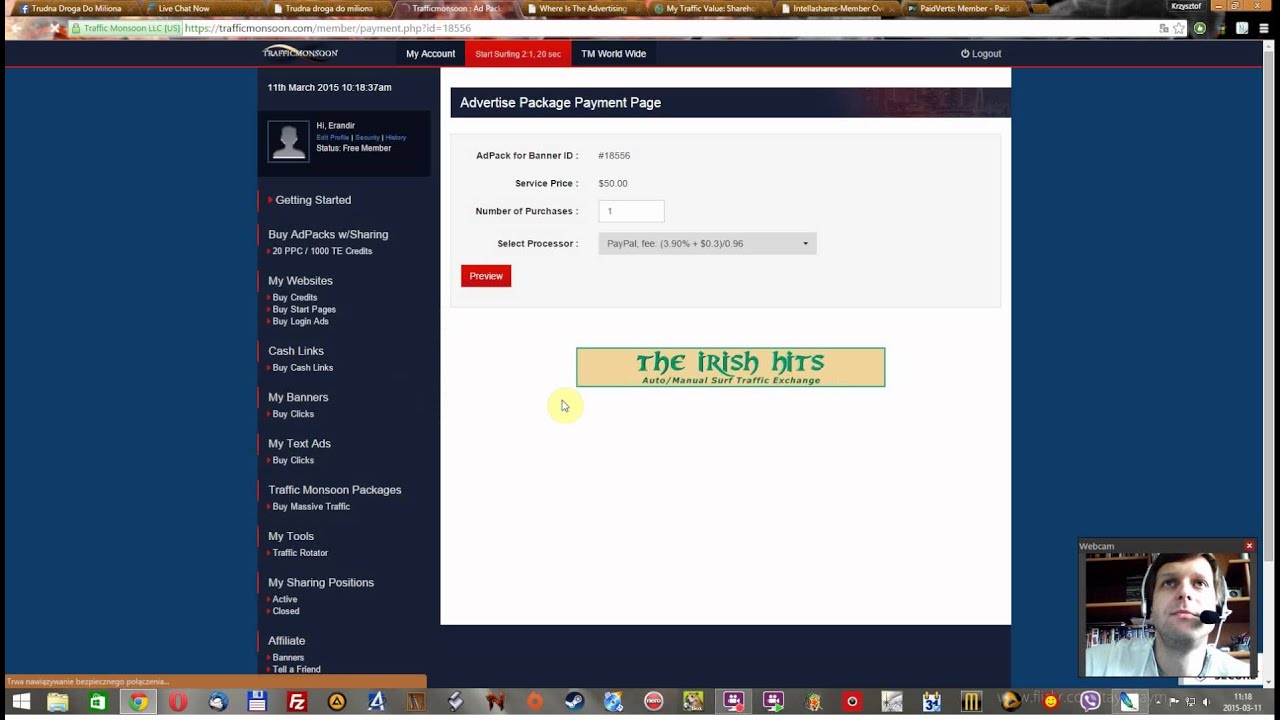
Task: Click Buy Clicks under My Banners
Action: coord(293,414)
